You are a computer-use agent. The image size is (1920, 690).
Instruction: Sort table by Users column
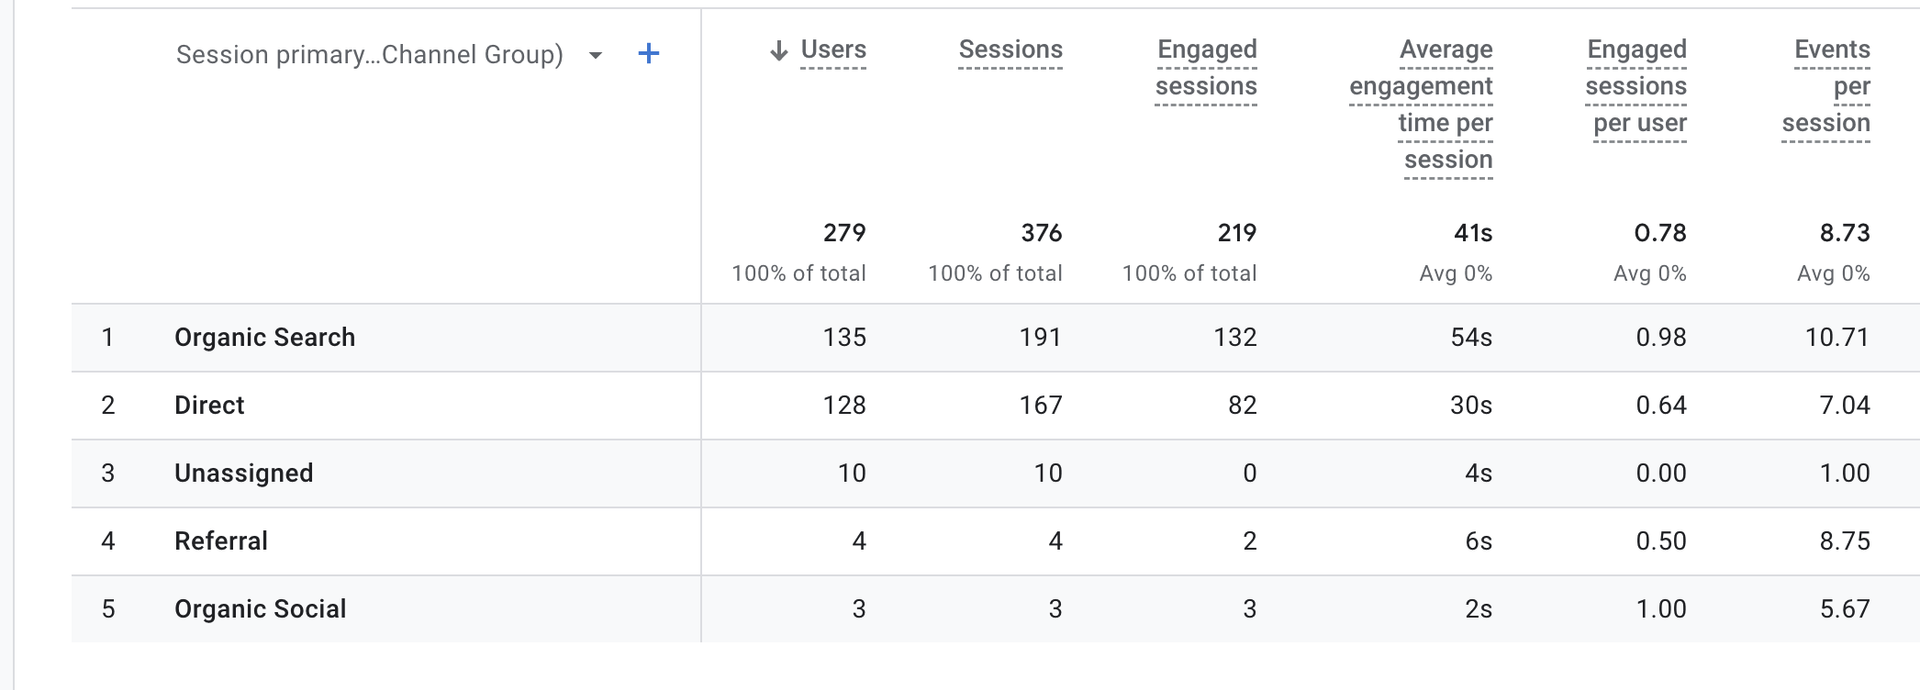pyautogui.click(x=833, y=50)
